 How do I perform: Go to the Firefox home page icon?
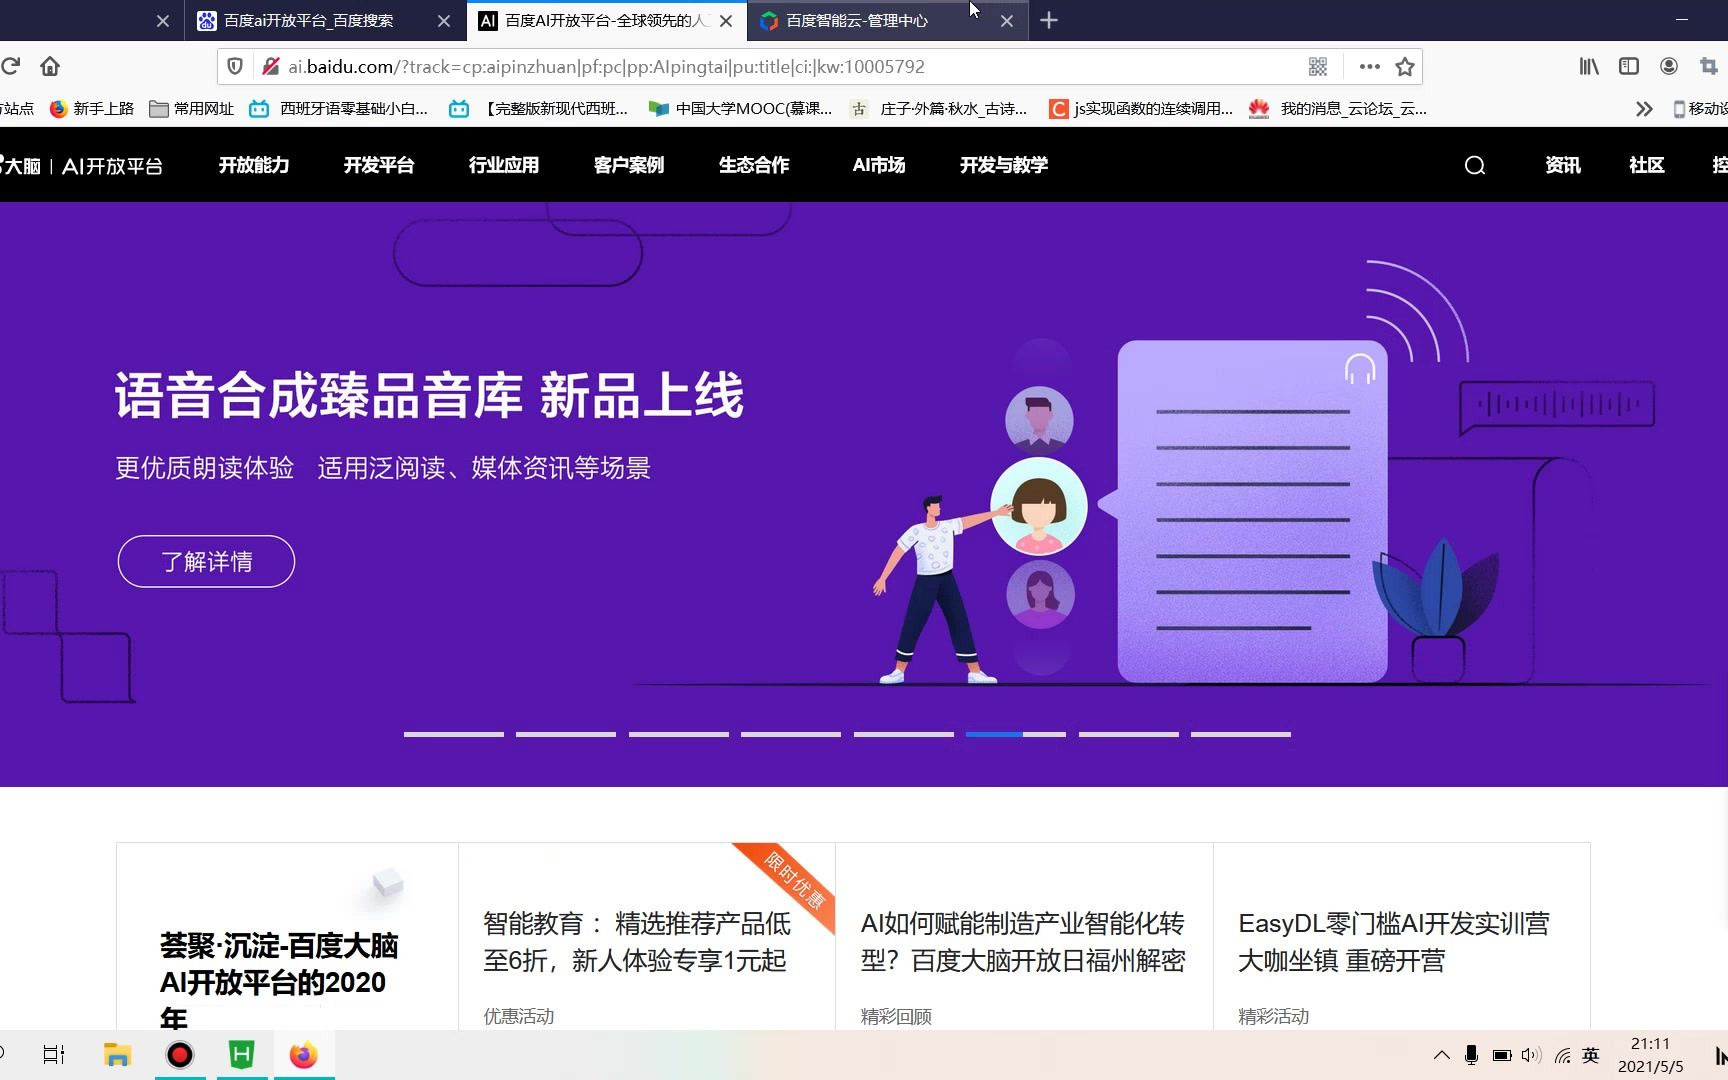50,66
